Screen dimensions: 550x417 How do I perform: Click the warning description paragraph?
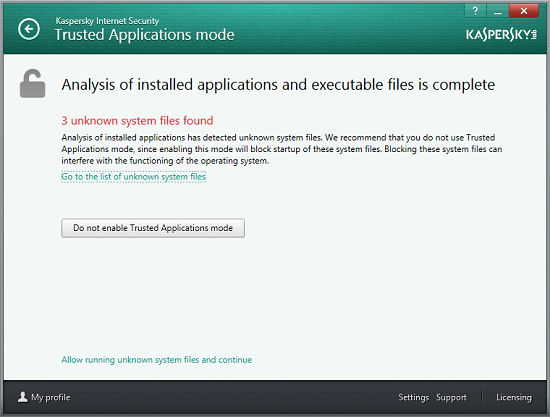[282, 149]
